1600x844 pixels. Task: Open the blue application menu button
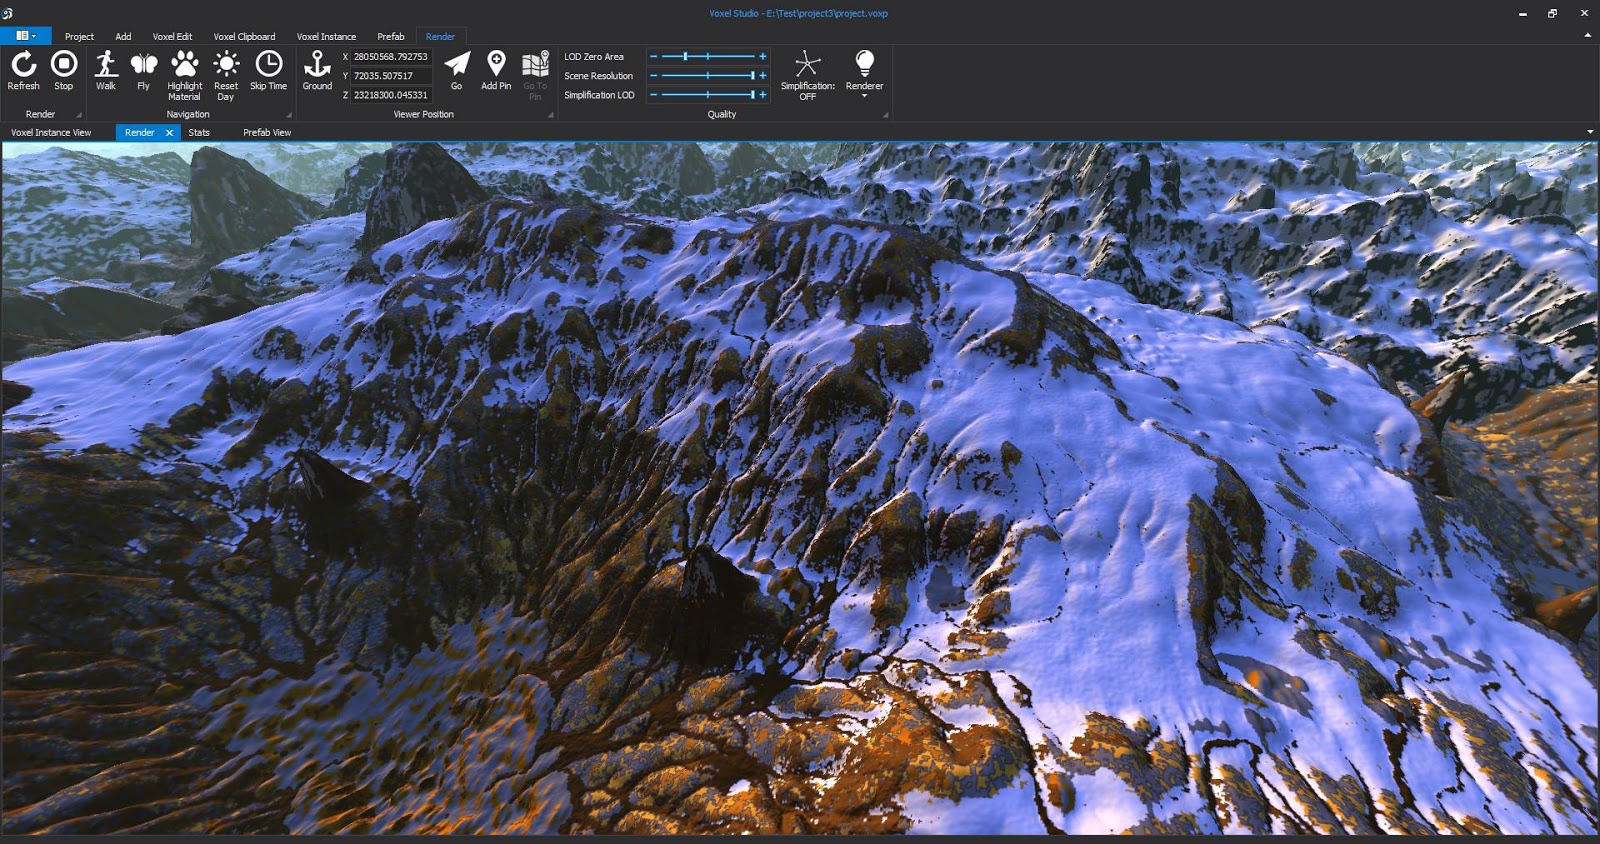coord(26,36)
